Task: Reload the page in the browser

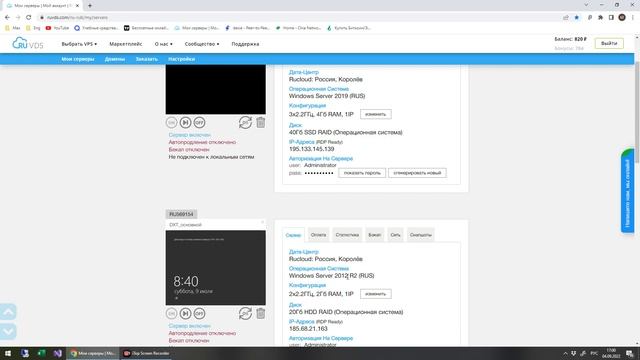Action: (x=29, y=18)
